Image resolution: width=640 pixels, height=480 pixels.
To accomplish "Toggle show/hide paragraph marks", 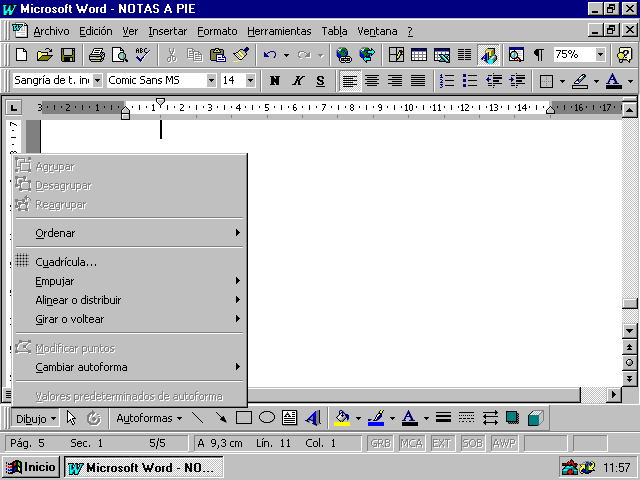I will (539, 55).
